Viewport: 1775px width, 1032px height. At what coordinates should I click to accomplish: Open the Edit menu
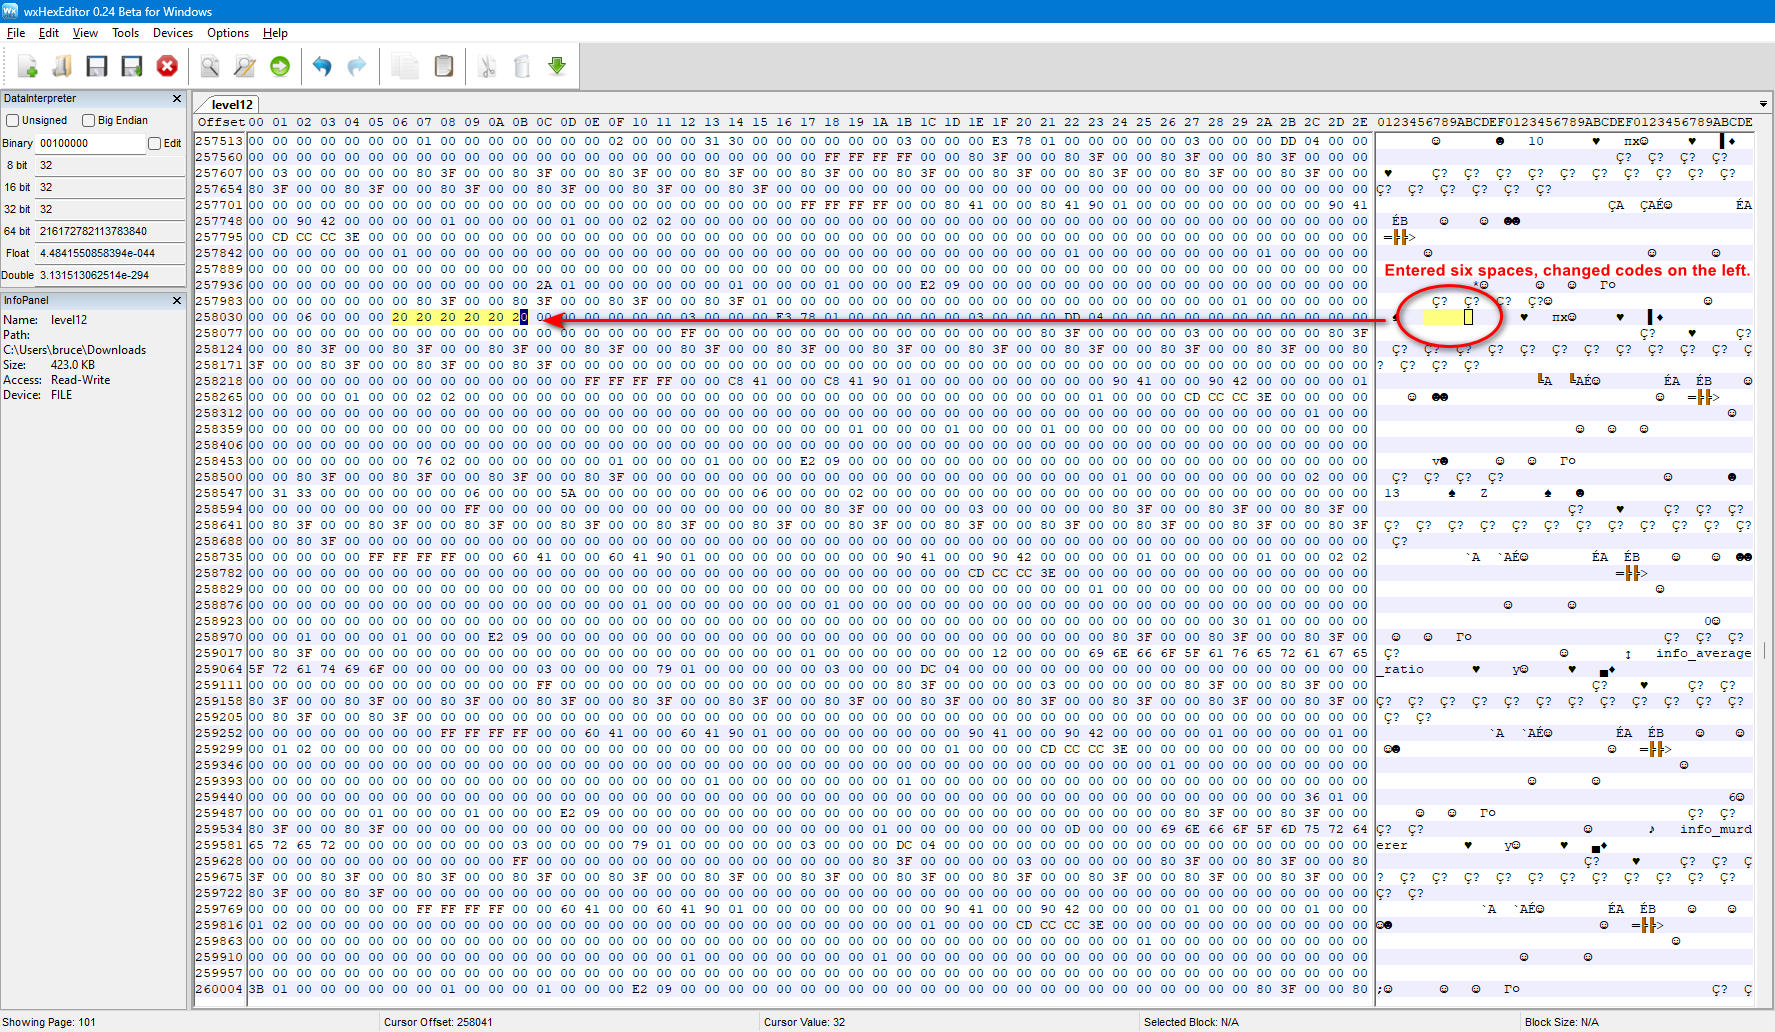(49, 33)
